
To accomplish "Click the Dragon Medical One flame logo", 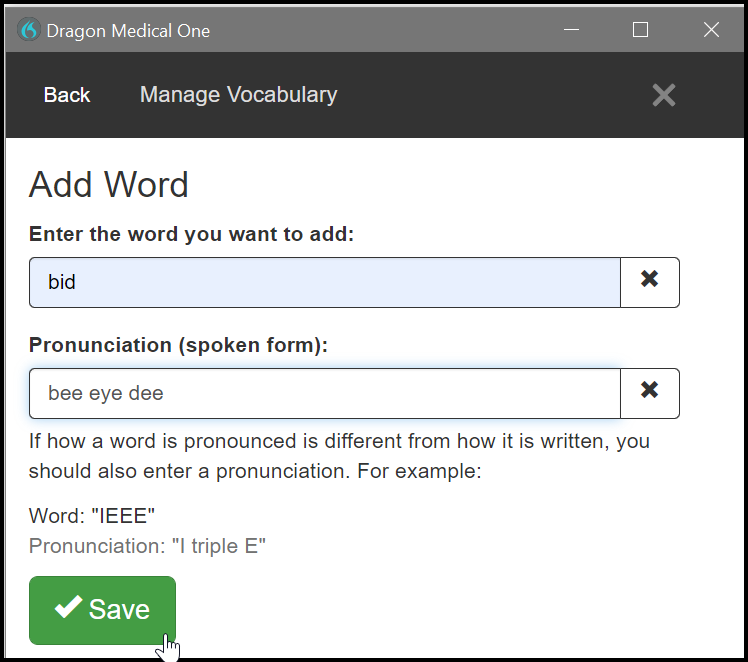I will pyautogui.click(x=29, y=30).
